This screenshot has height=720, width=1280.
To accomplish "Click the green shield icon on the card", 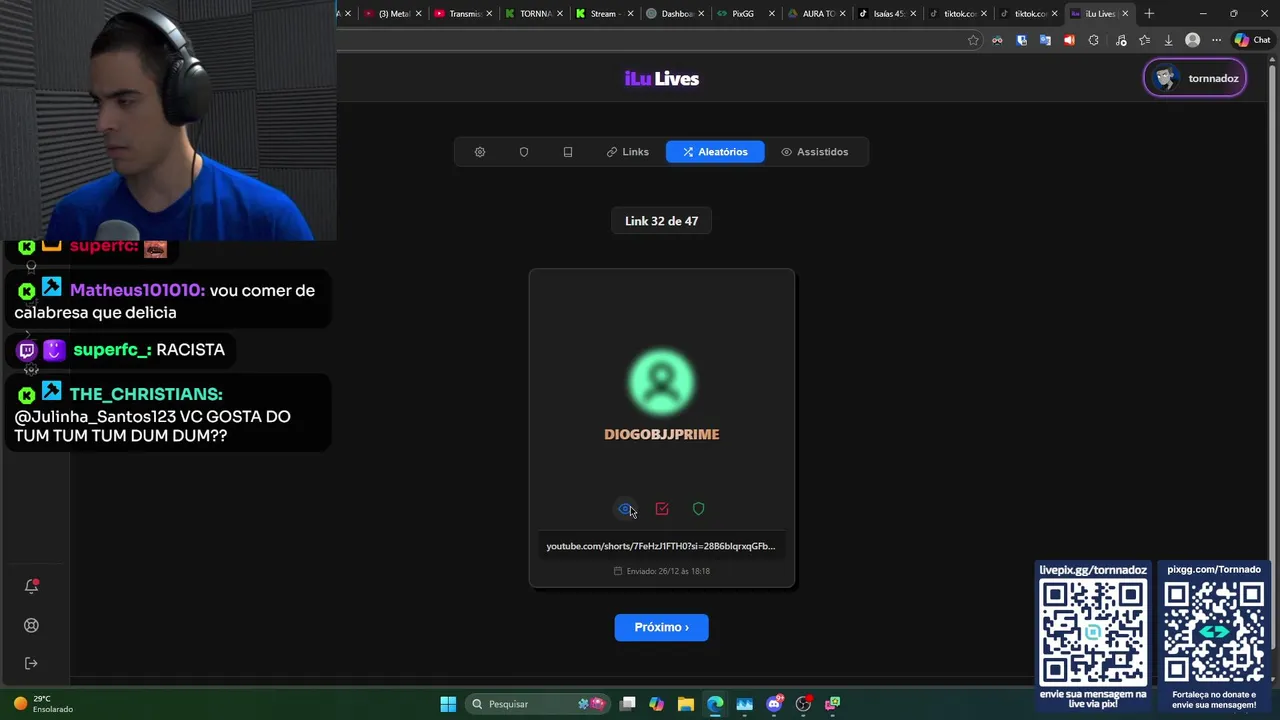I will 699,509.
